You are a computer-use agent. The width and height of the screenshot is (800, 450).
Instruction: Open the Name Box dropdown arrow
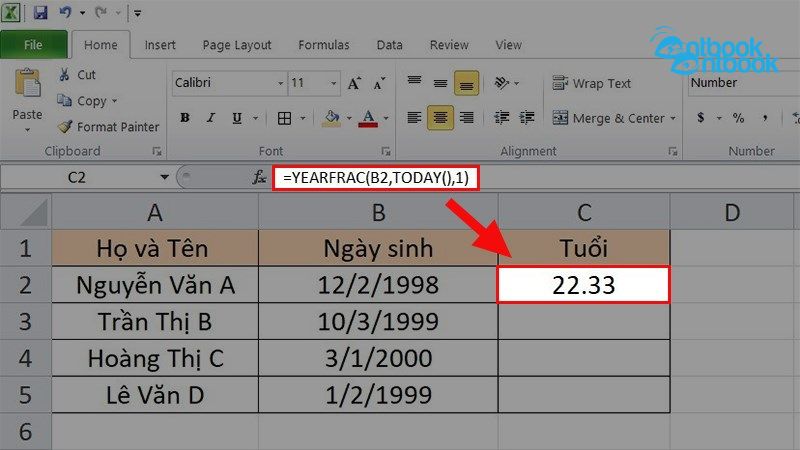coord(165,177)
